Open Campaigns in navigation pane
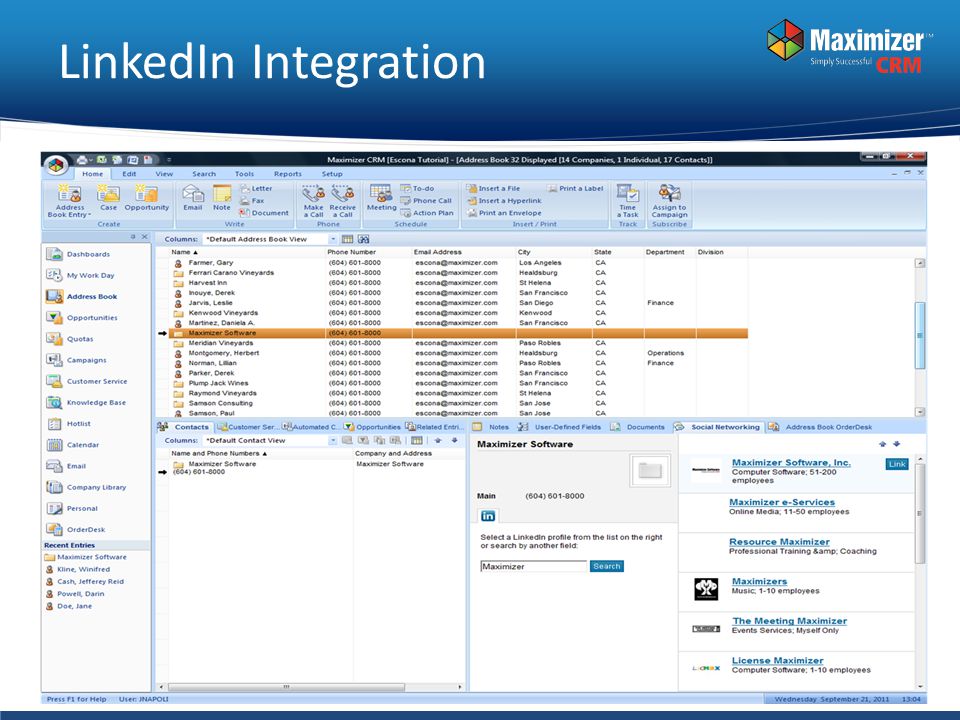 (x=77, y=360)
